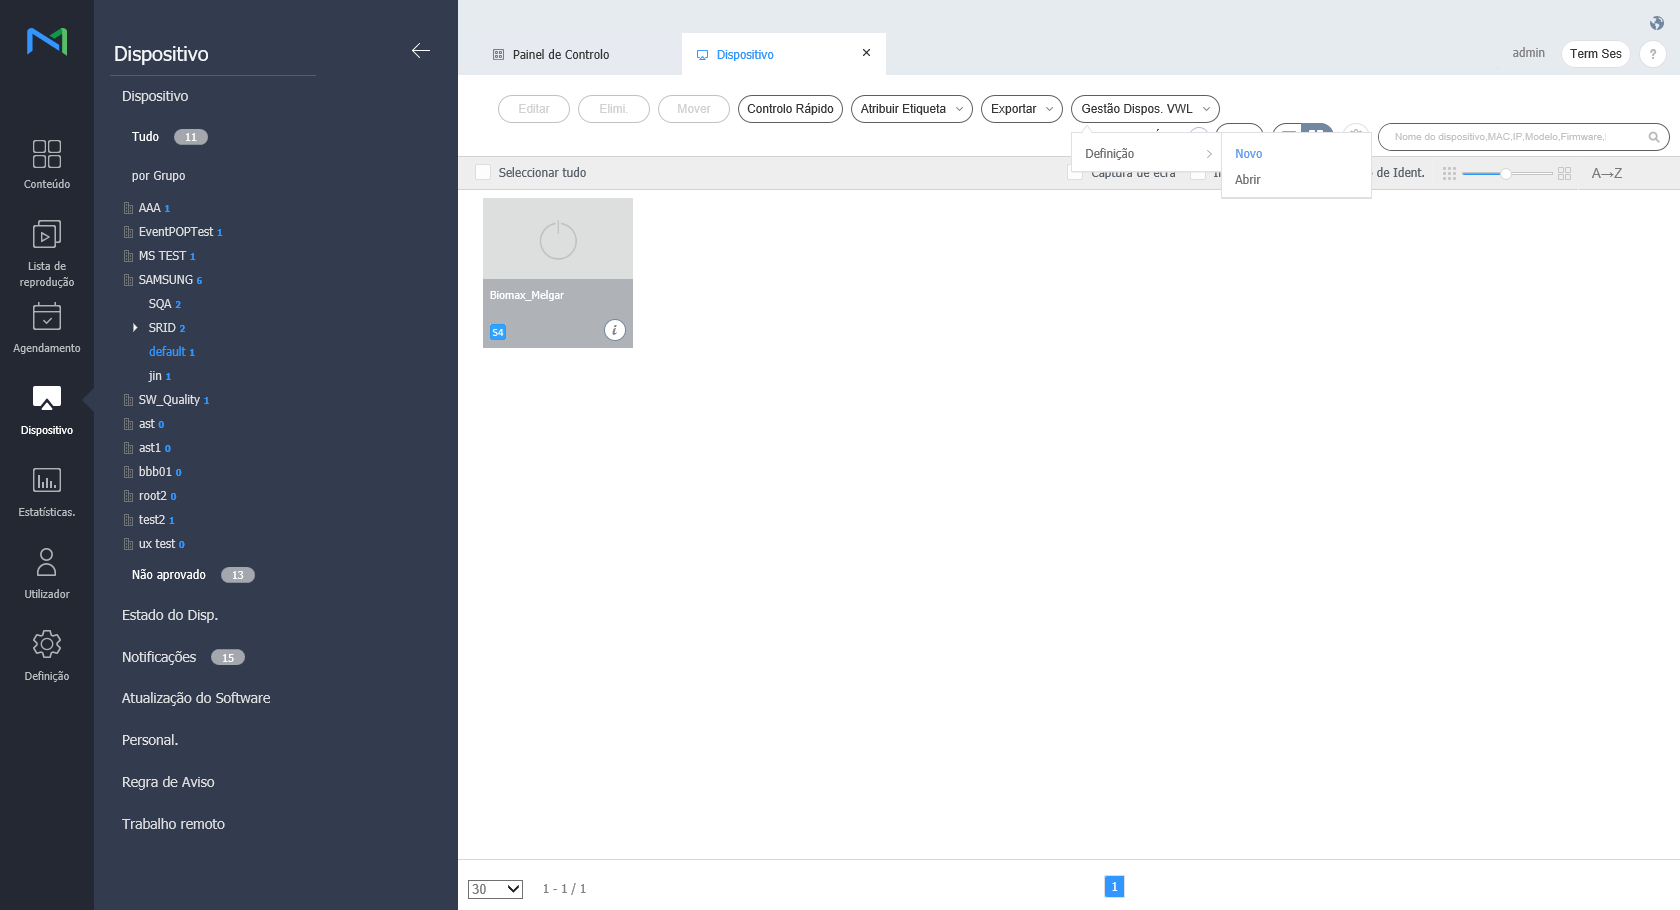
Task: Open the help question mark icon
Action: 1653,54
